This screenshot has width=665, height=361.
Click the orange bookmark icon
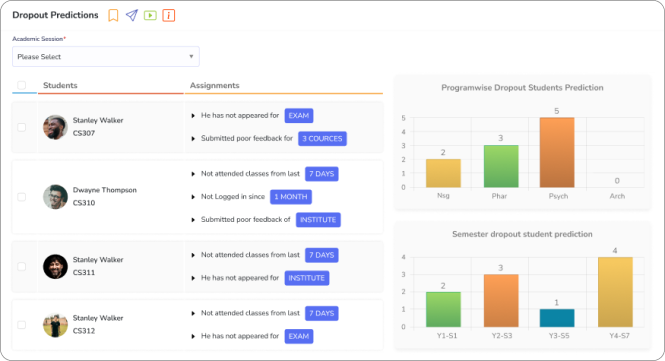(113, 15)
